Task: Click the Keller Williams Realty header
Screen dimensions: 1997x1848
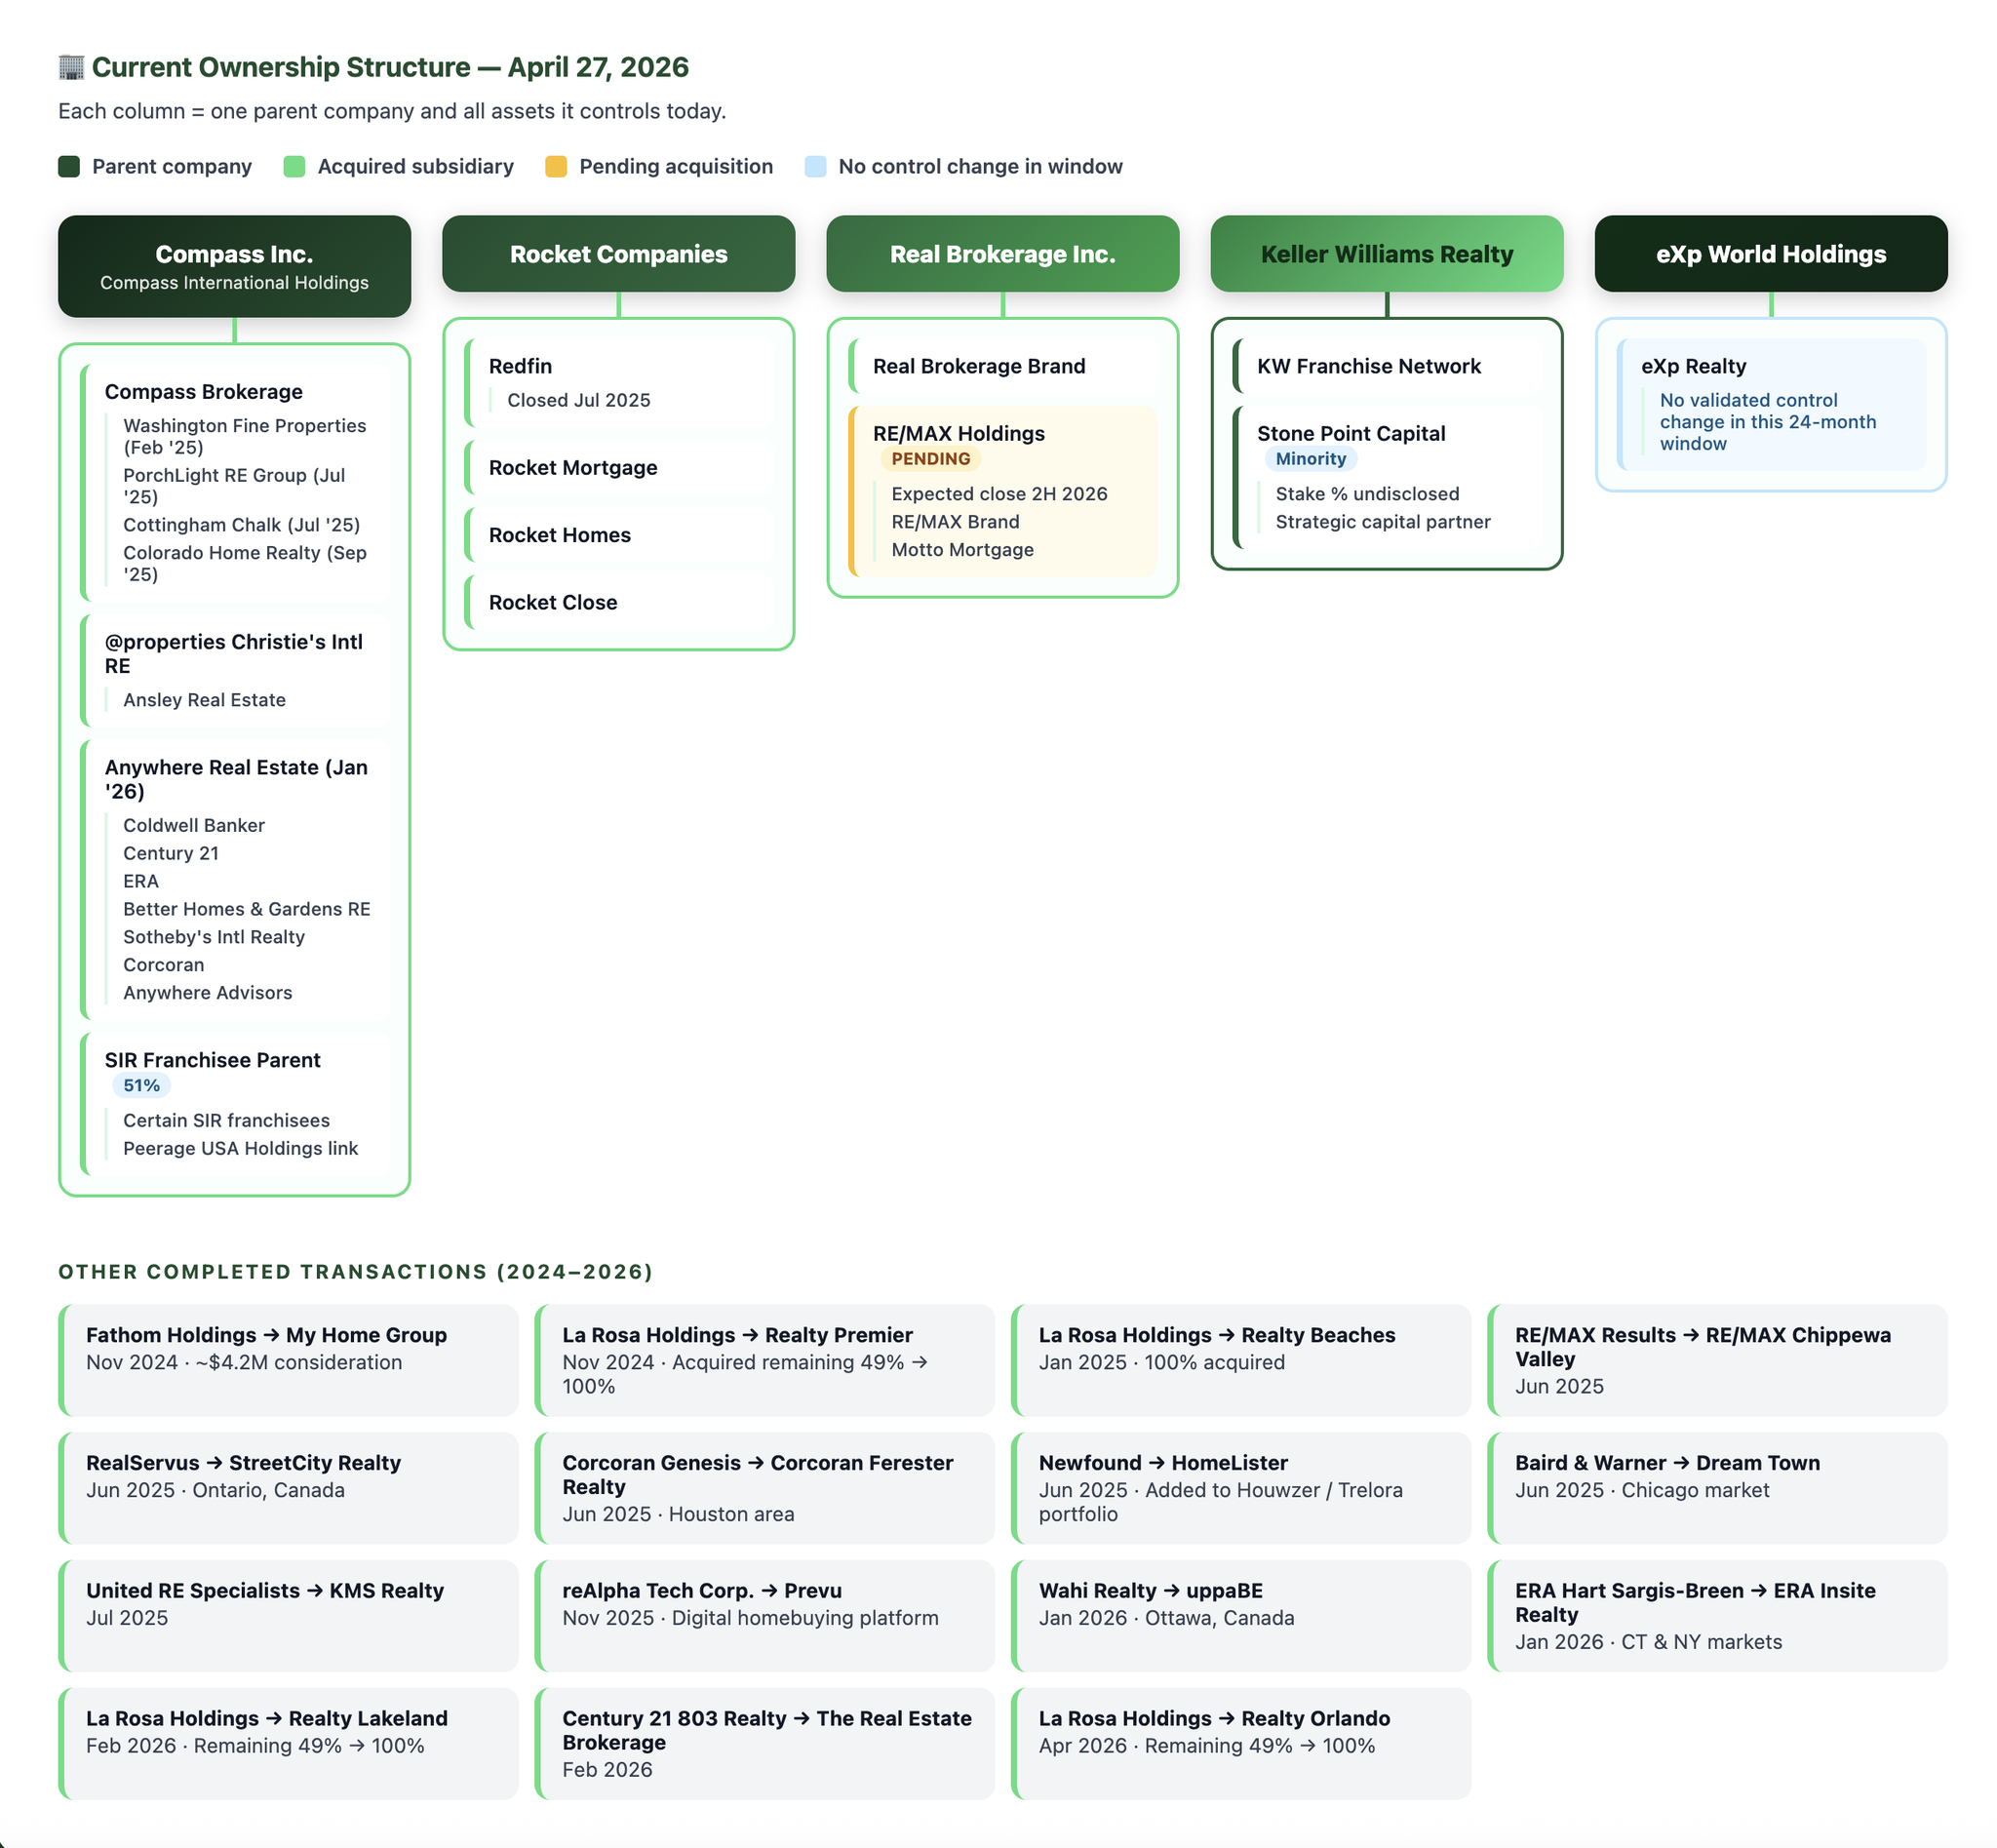Action: [x=1386, y=254]
